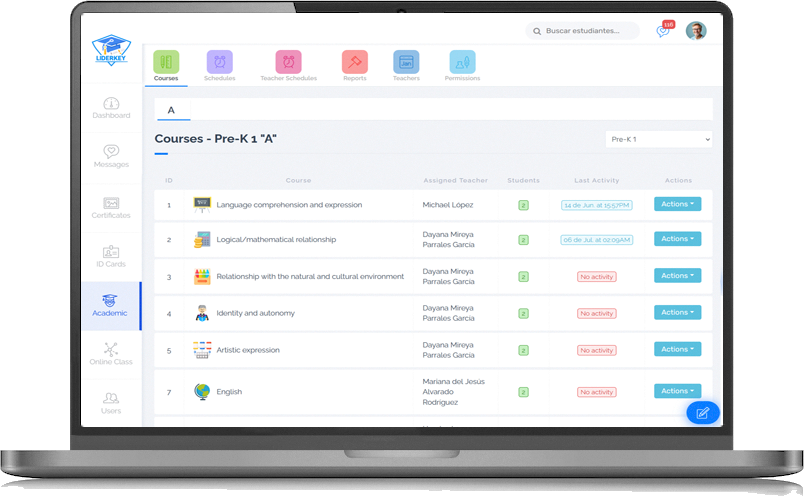Expand Actions for Language comprehension course
This screenshot has height=496, width=804.
point(677,204)
